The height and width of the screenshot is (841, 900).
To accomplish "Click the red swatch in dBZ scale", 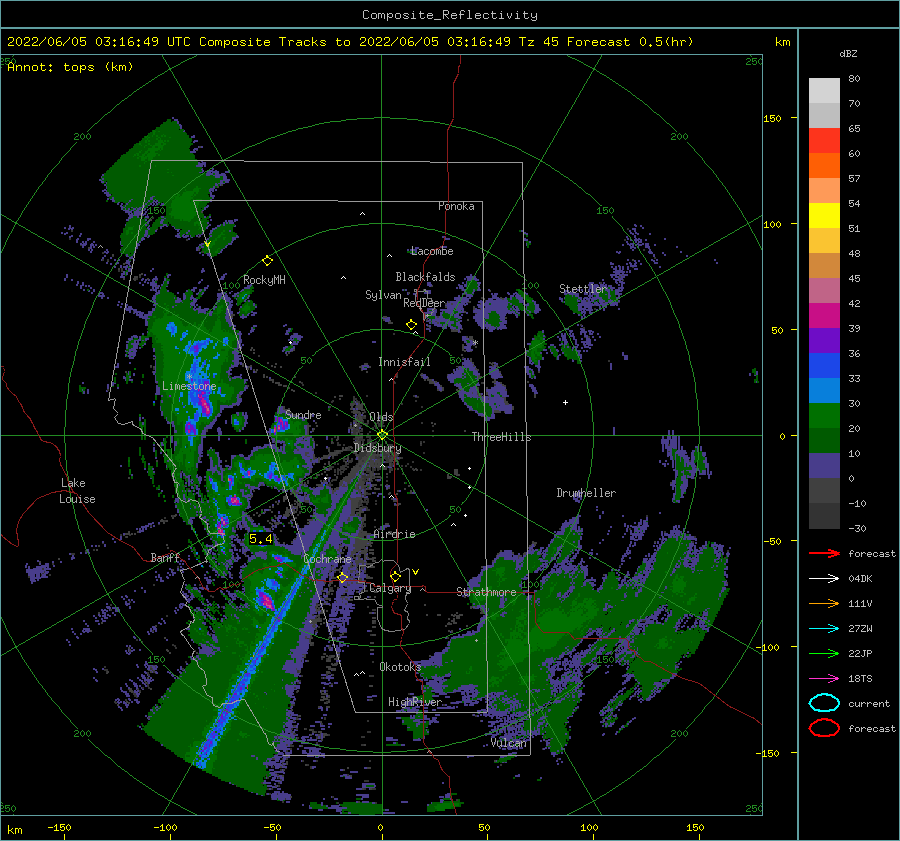I will [824, 141].
